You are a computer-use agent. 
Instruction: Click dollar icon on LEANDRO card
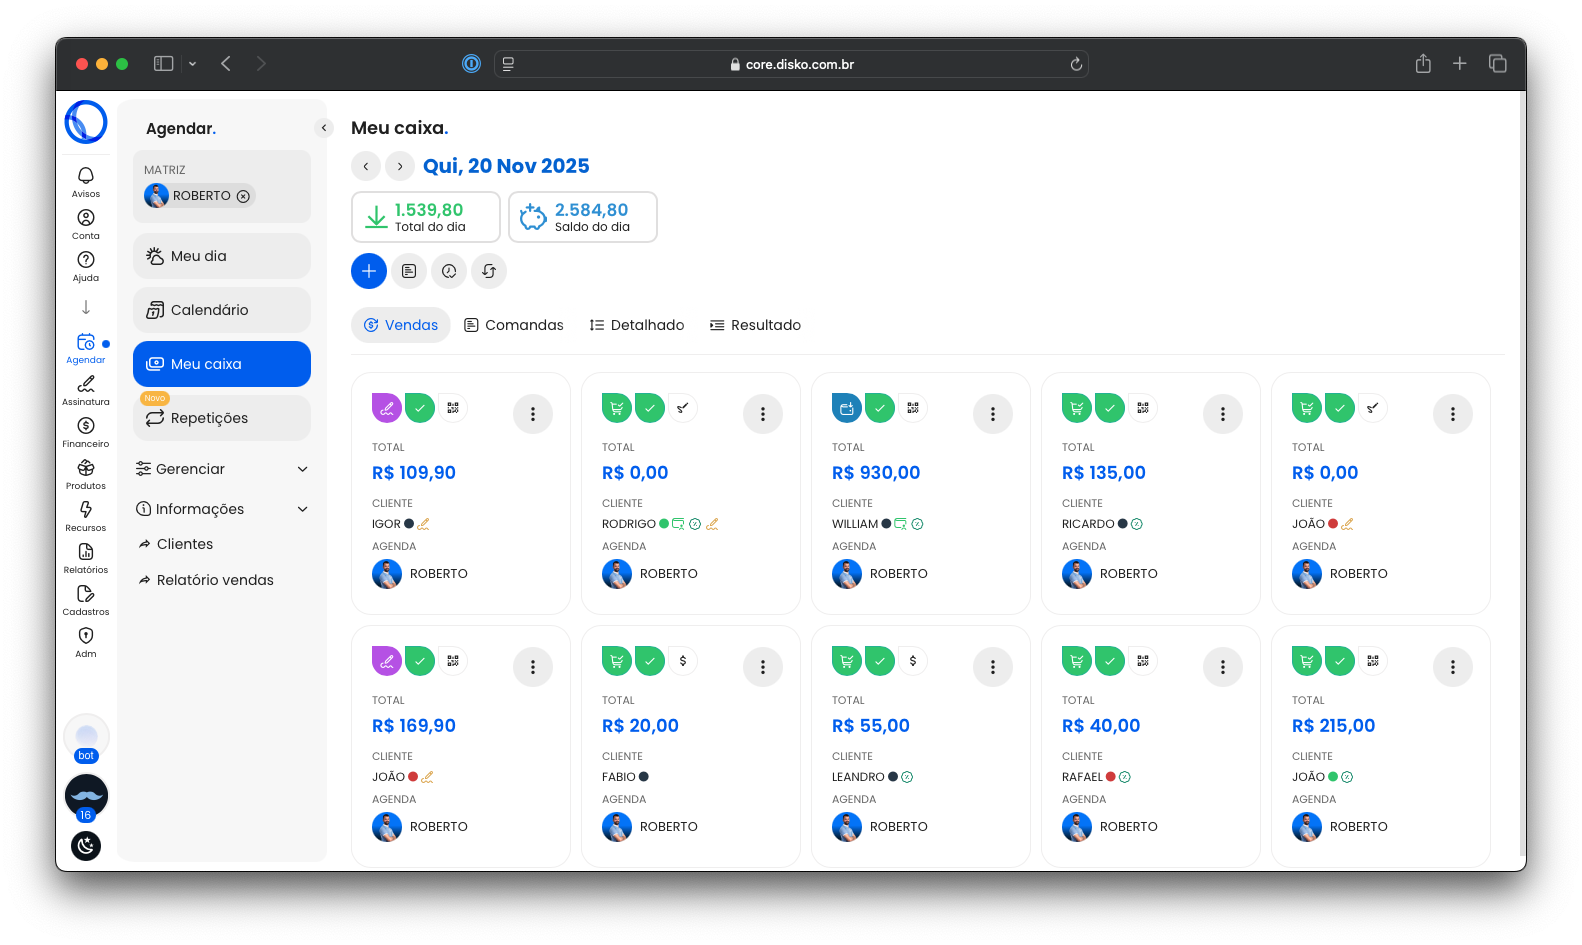click(x=913, y=661)
